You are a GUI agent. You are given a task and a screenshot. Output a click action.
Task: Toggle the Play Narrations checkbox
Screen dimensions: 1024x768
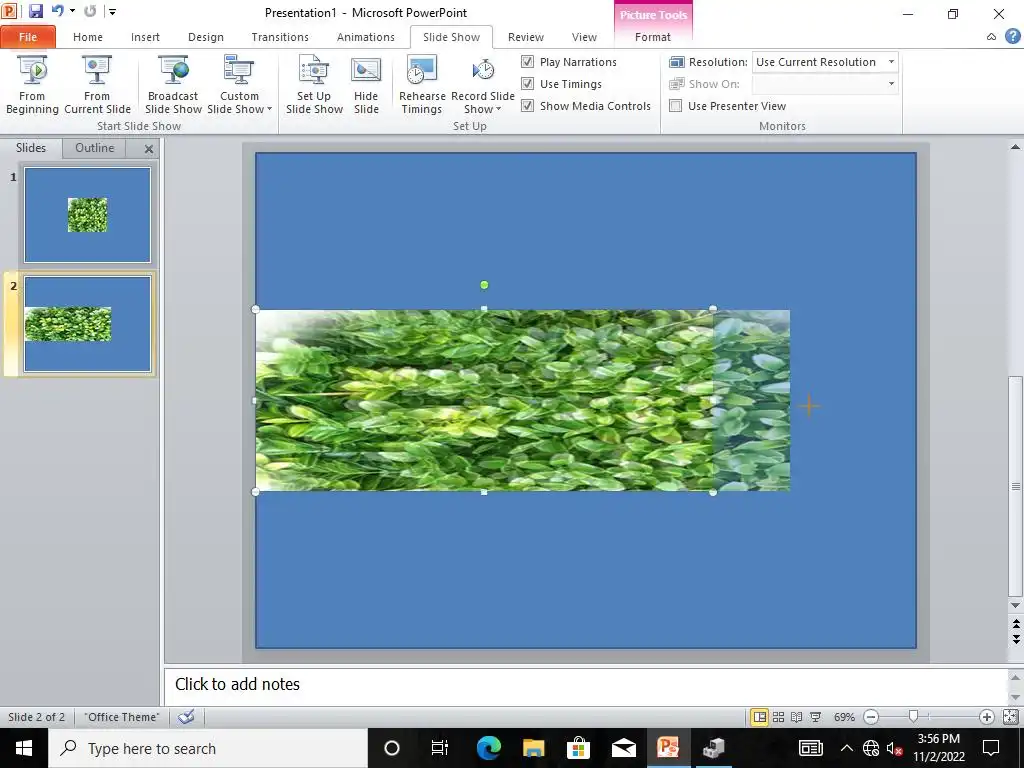click(528, 62)
